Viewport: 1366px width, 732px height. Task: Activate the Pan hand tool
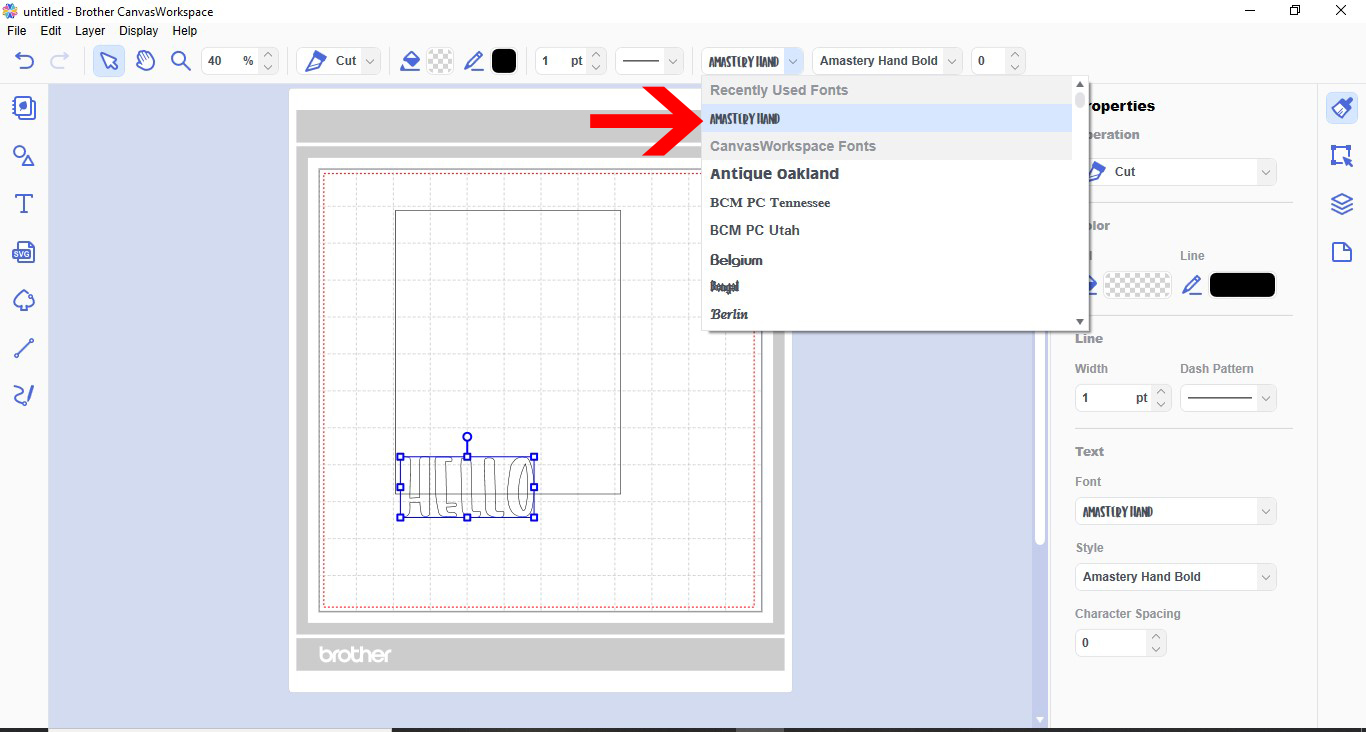pyautogui.click(x=145, y=61)
